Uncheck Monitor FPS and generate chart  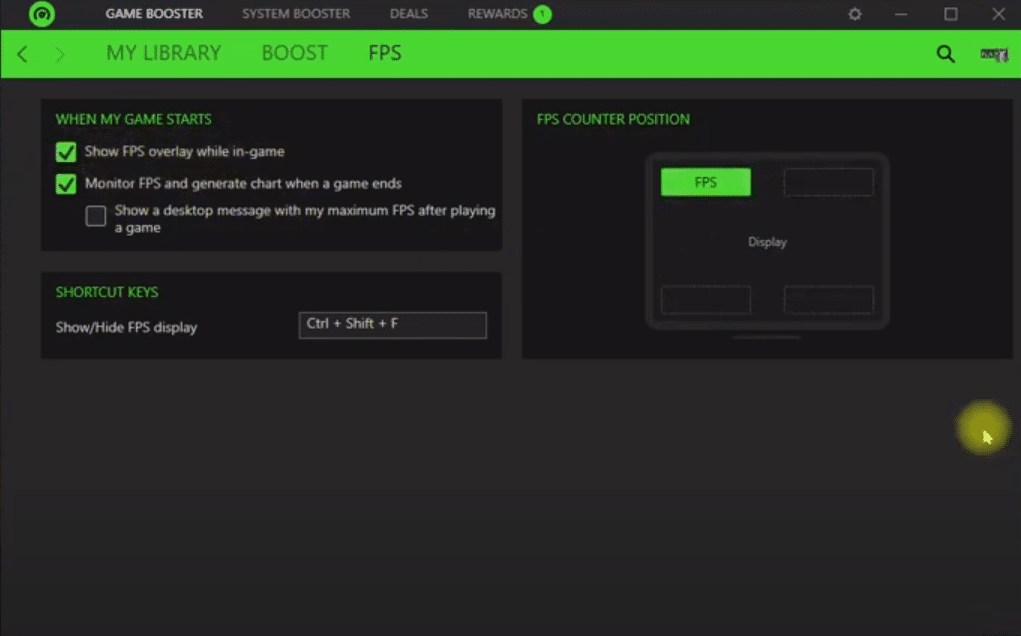click(x=66, y=184)
